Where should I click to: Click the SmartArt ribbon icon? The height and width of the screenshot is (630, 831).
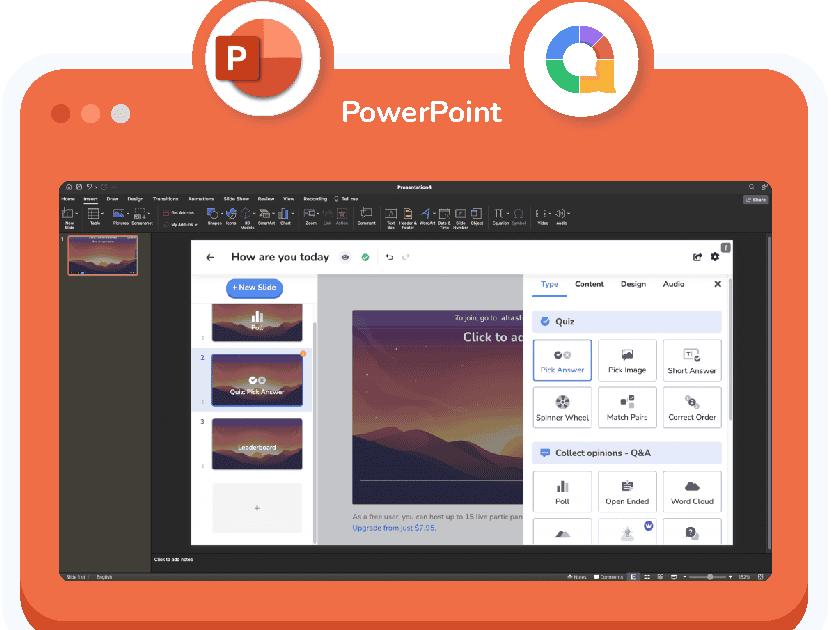coord(264,214)
